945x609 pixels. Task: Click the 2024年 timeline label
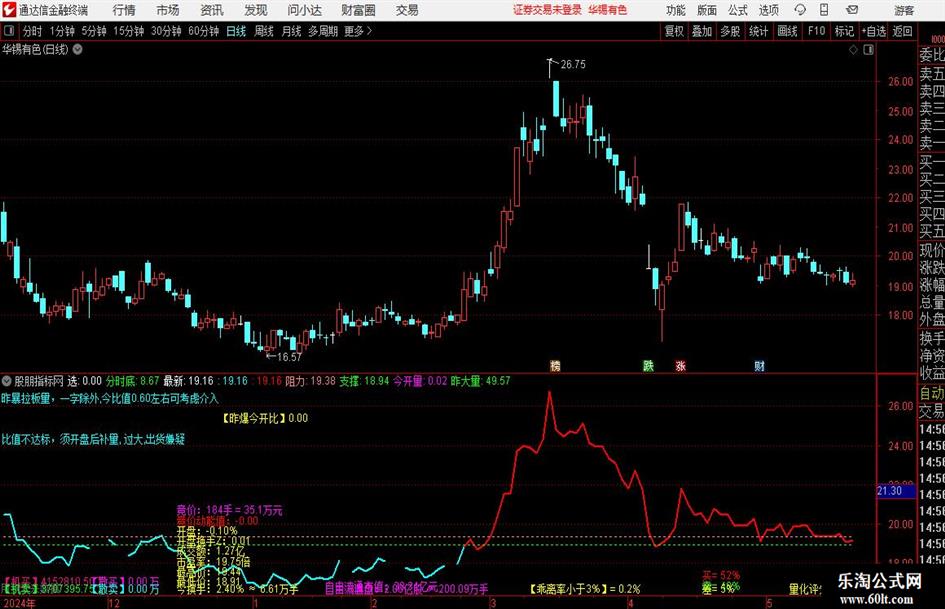19,603
